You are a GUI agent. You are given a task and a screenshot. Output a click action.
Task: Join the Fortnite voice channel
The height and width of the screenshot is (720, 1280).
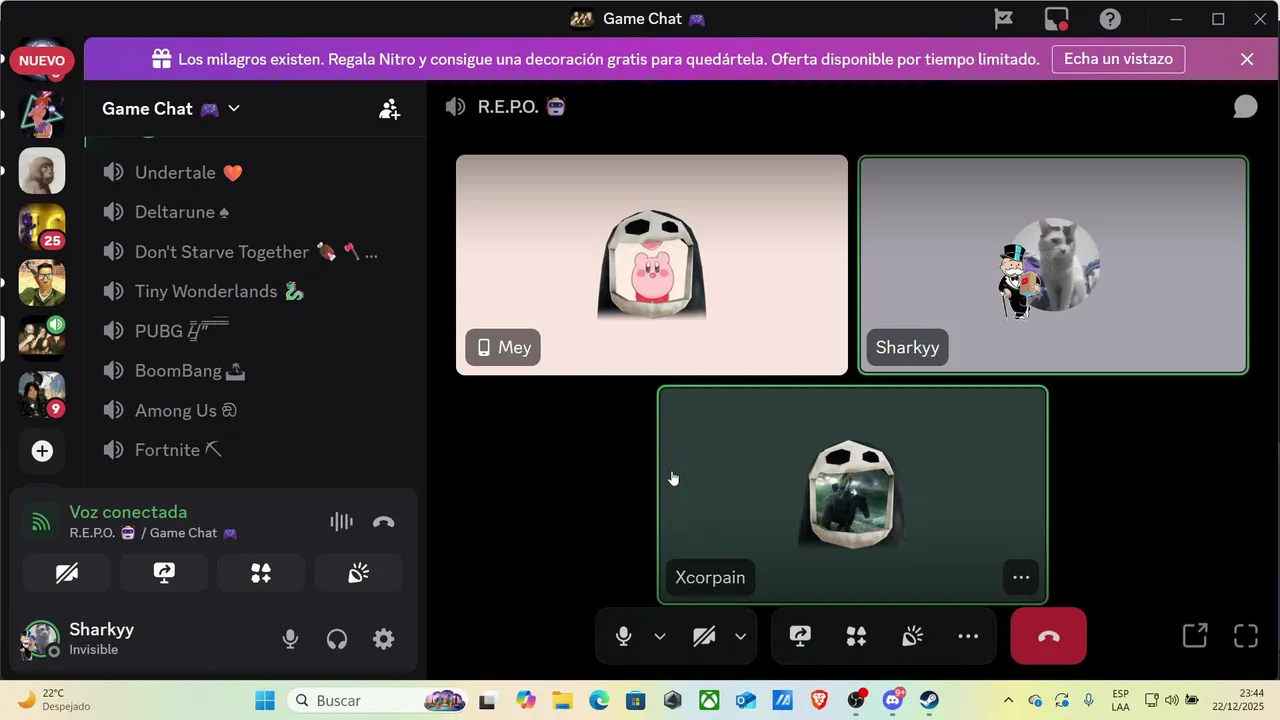255,450
